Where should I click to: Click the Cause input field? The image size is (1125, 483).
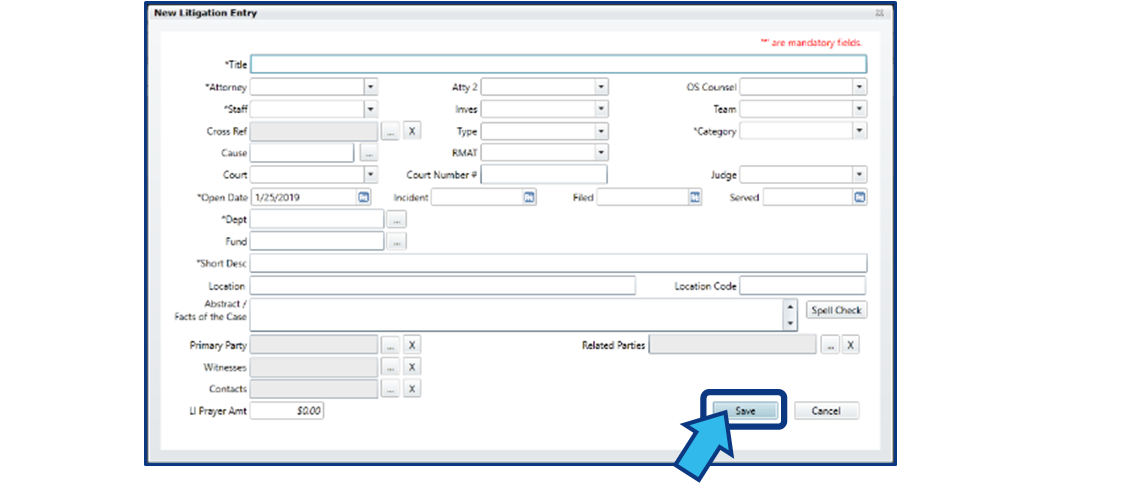pos(302,153)
